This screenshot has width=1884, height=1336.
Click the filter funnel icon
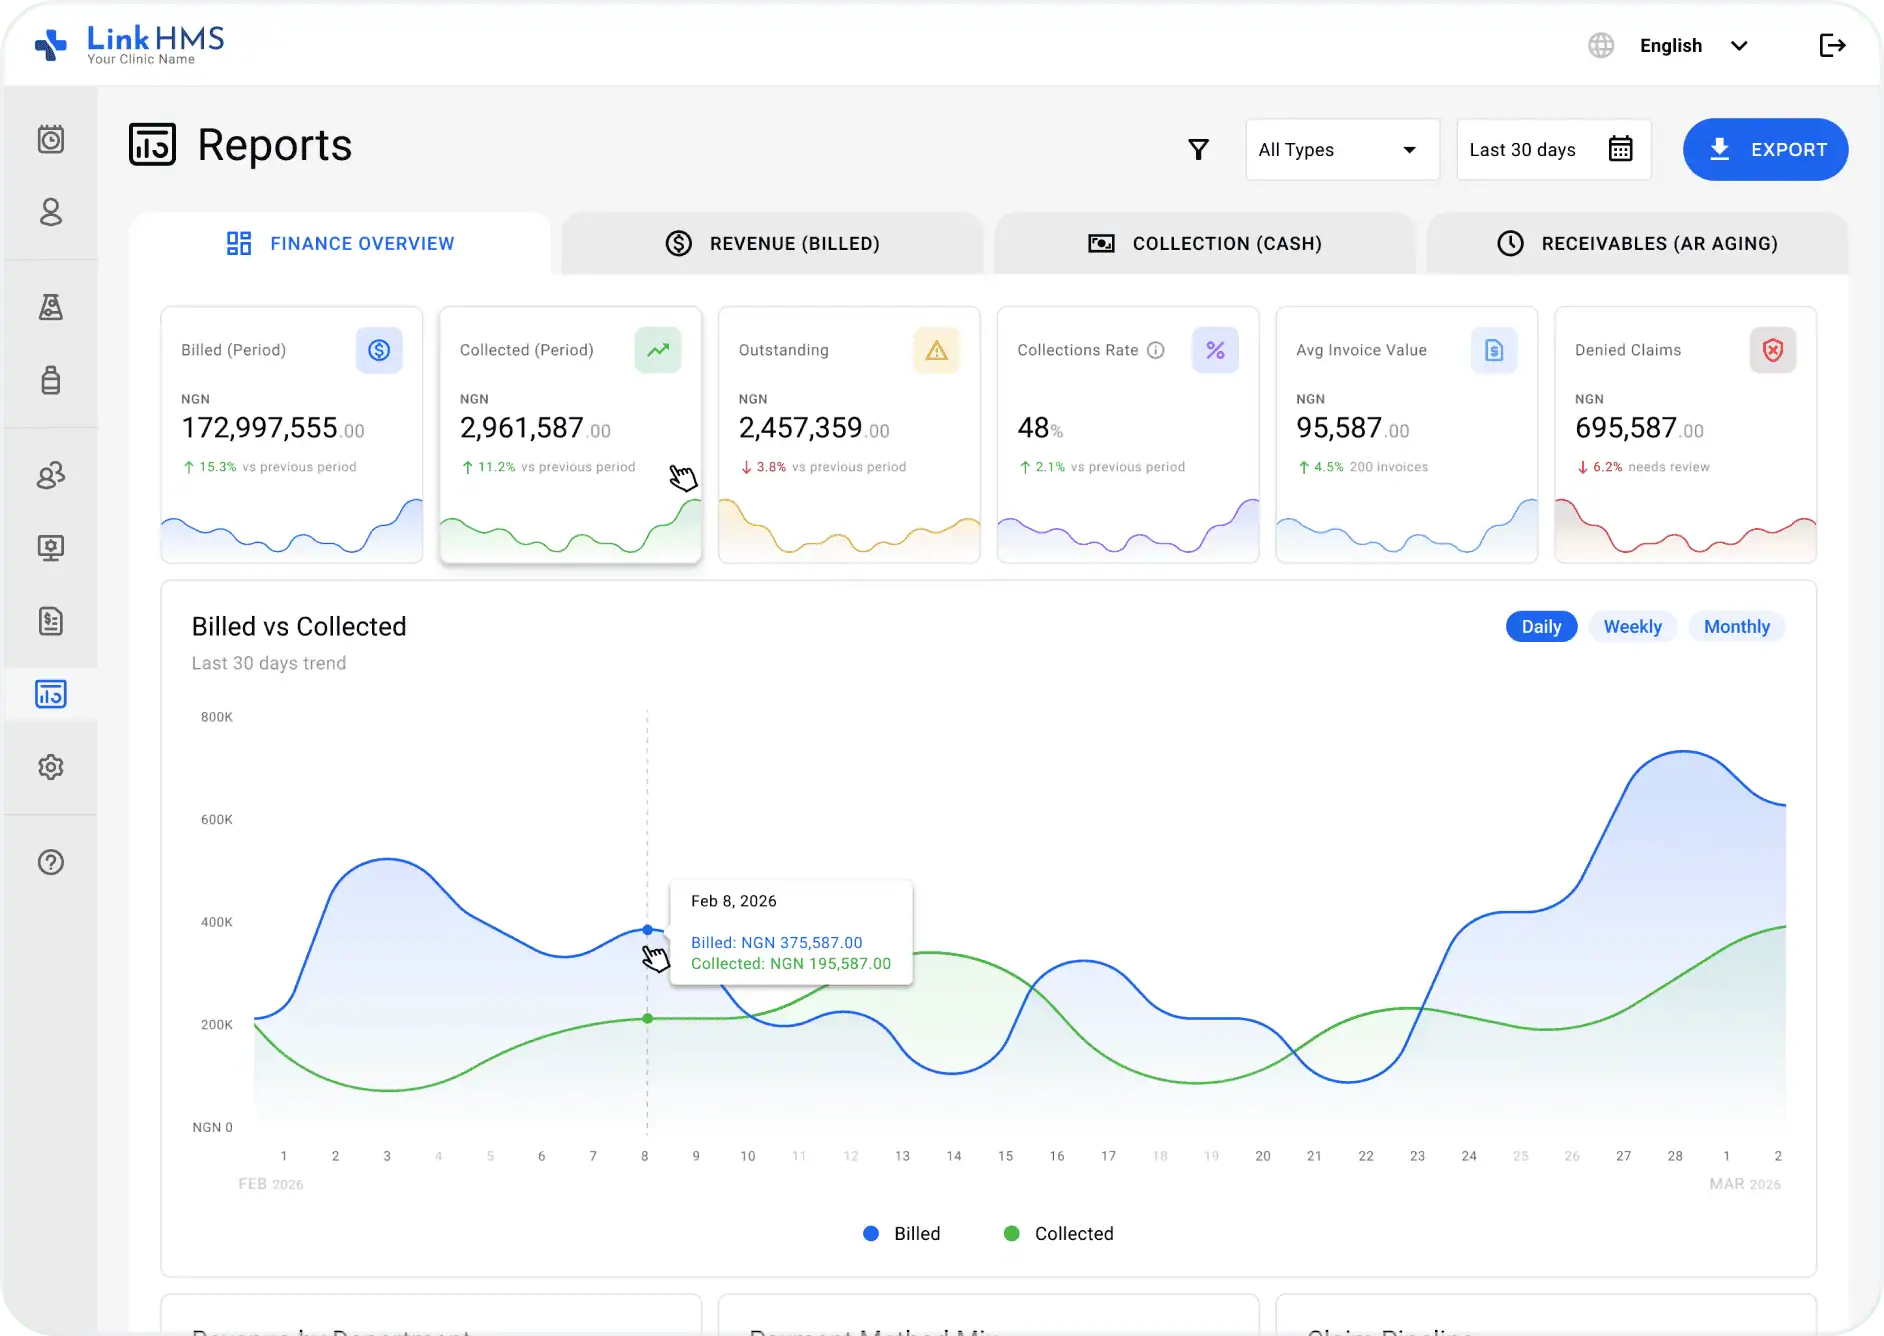(1198, 150)
